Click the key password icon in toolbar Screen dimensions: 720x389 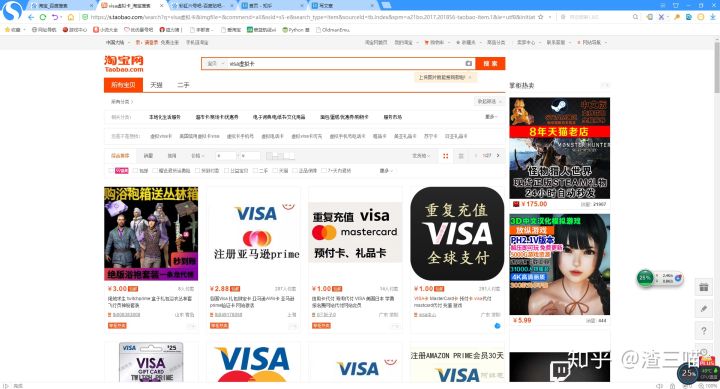[x=677, y=17]
